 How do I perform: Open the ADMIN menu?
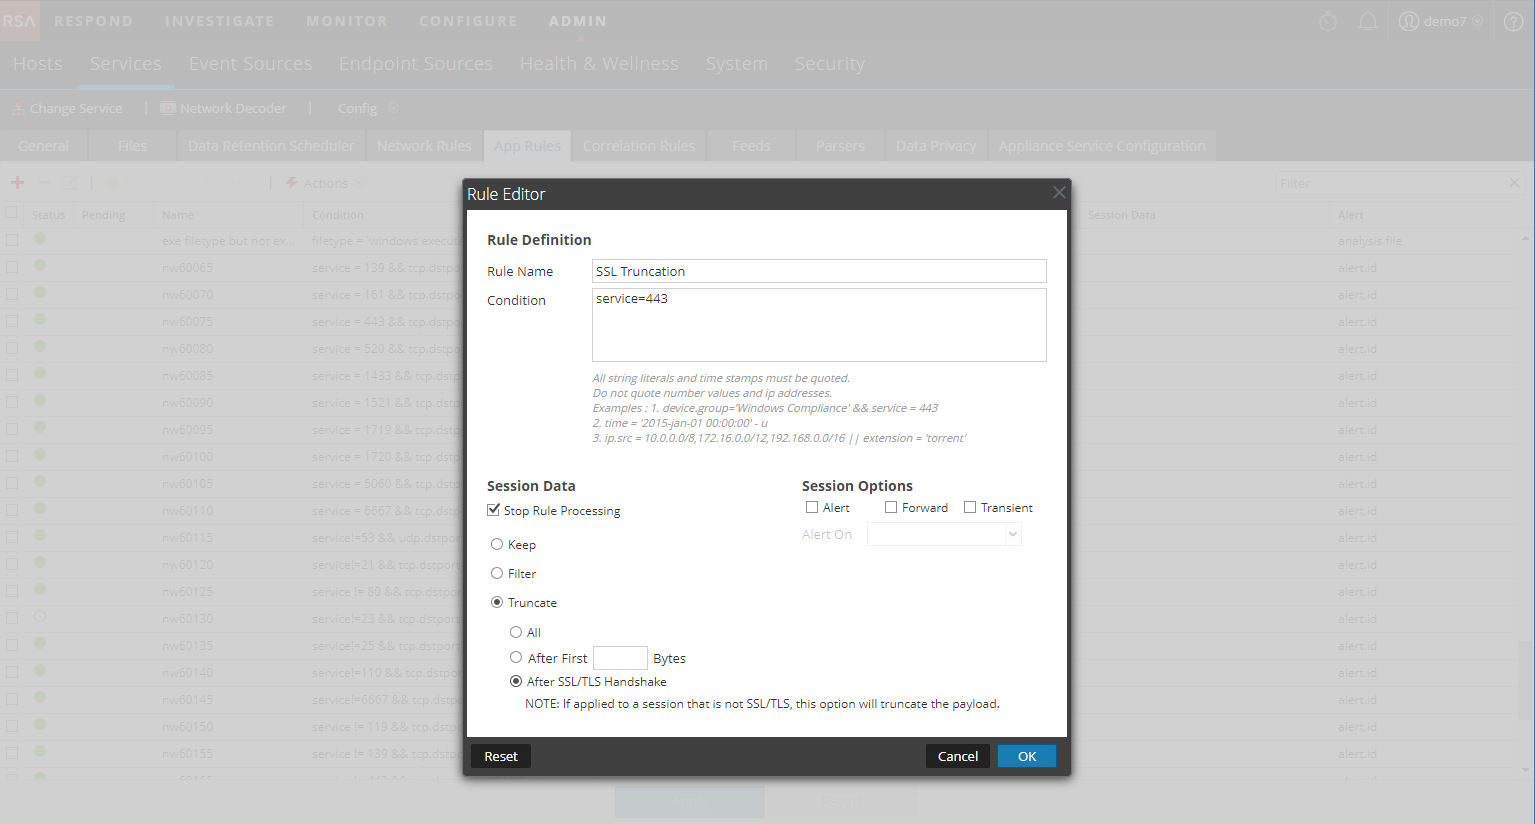pyautogui.click(x=577, y=19)
